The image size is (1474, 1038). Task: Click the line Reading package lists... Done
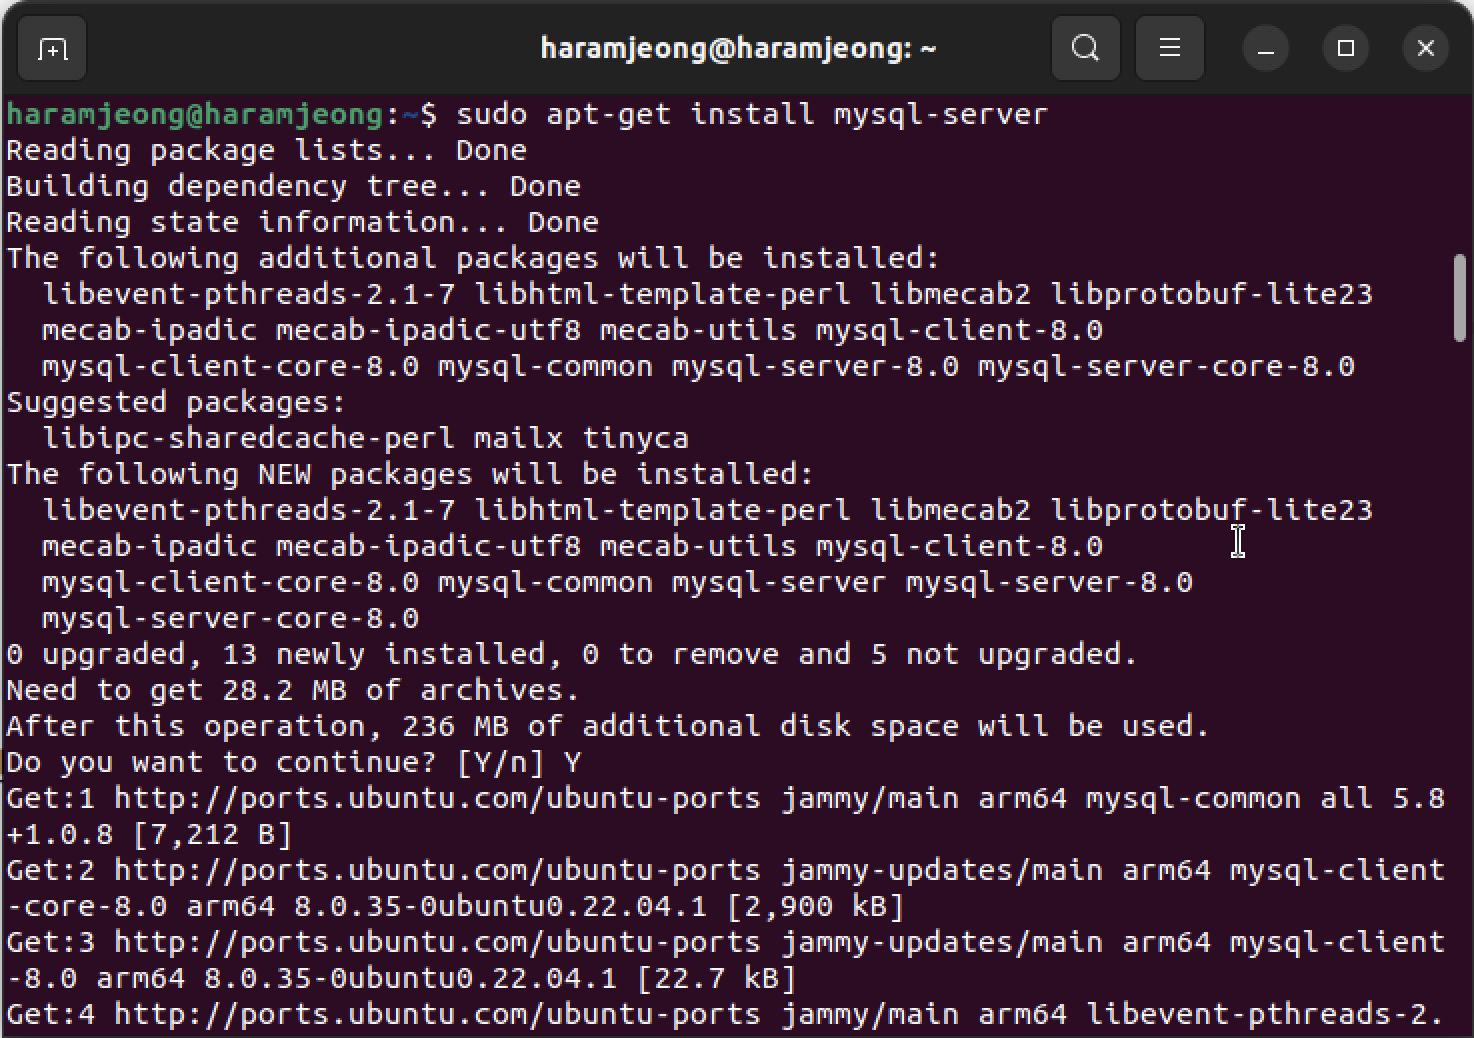pos(267,150)
